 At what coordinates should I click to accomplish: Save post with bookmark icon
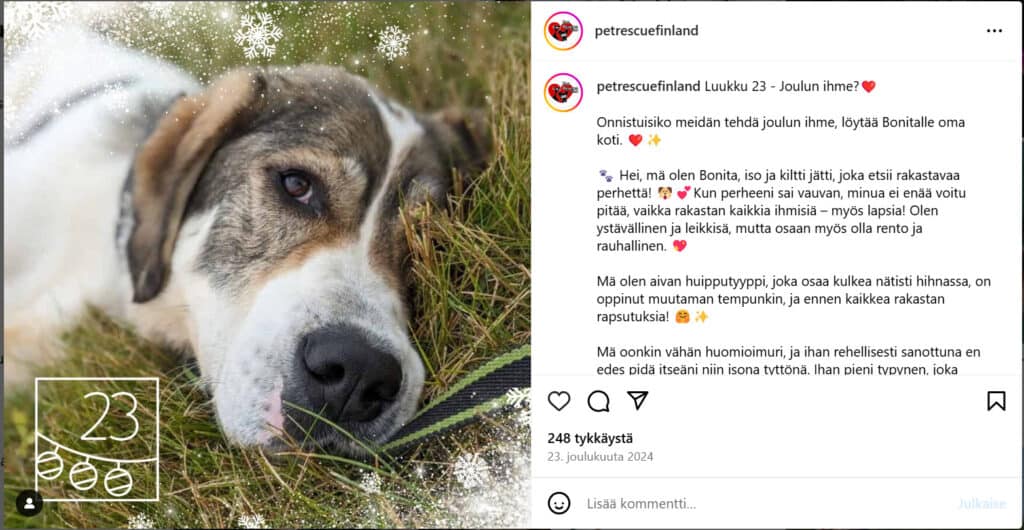[x=996, y=401]
